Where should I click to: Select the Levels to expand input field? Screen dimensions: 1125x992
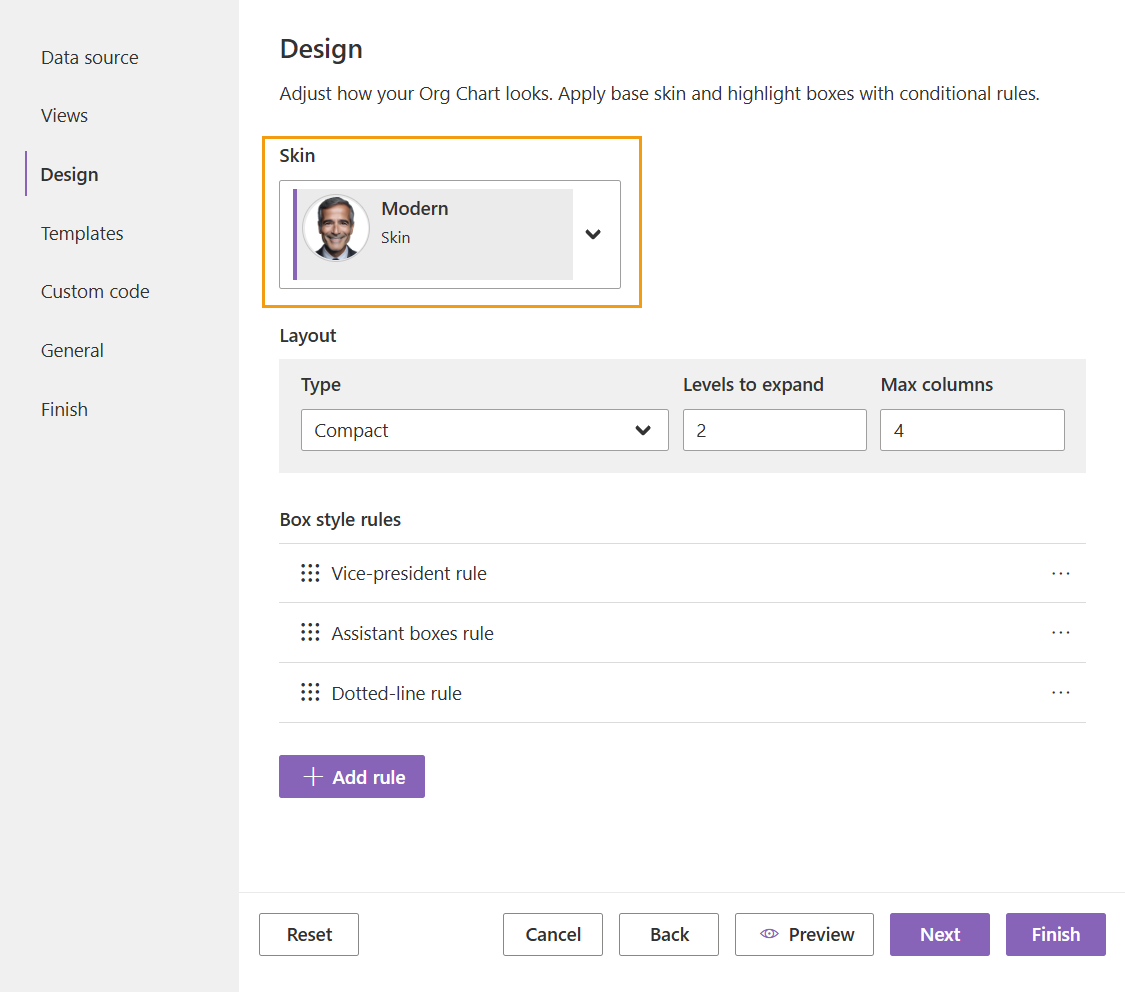774,430
